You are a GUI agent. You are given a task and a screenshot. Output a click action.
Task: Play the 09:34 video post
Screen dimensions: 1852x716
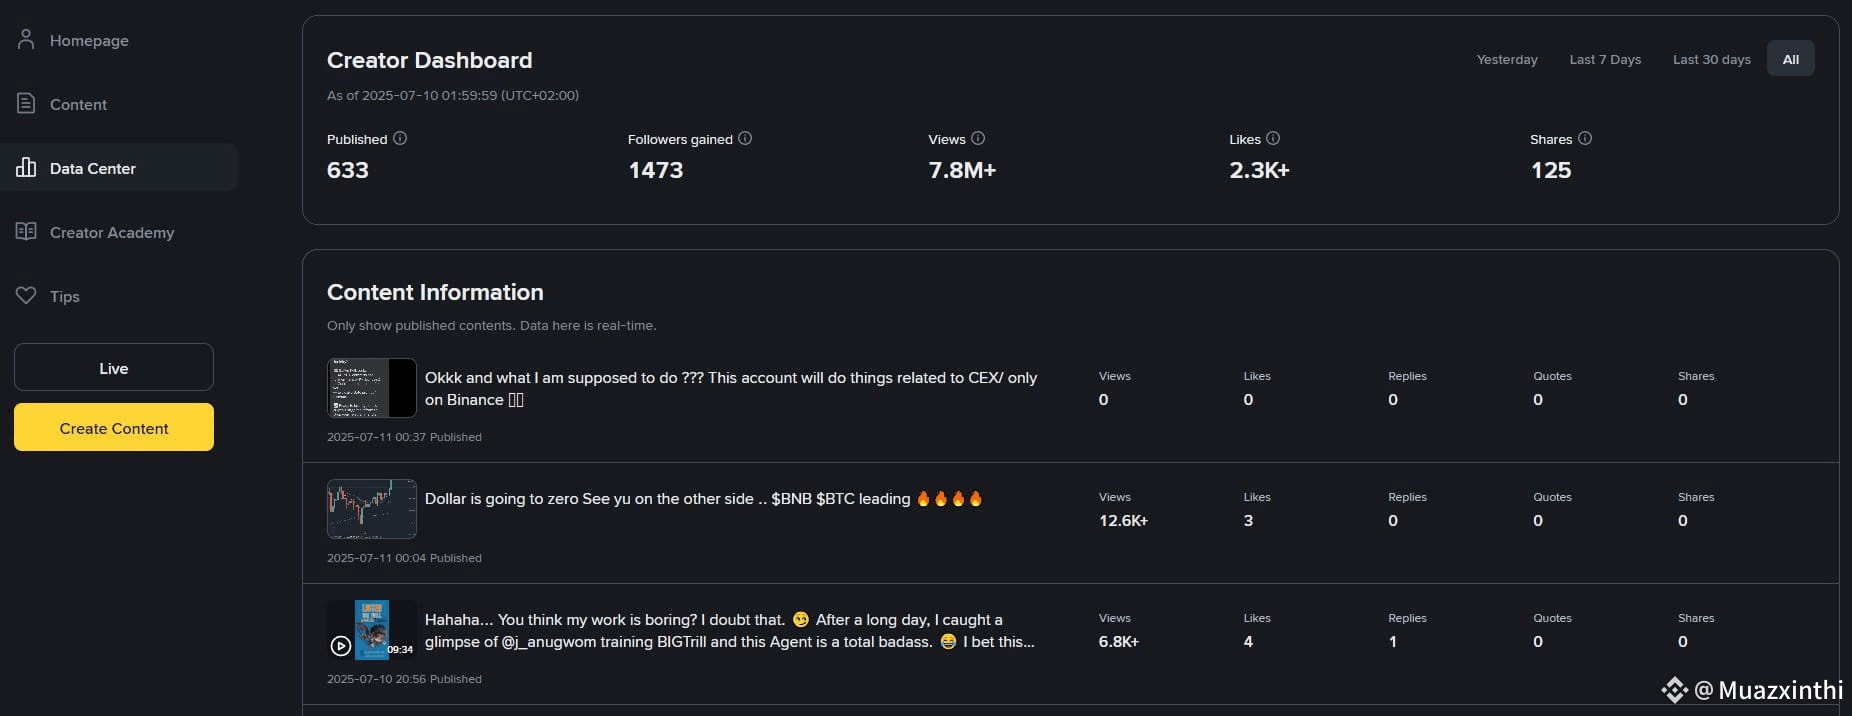pos(341,646)
